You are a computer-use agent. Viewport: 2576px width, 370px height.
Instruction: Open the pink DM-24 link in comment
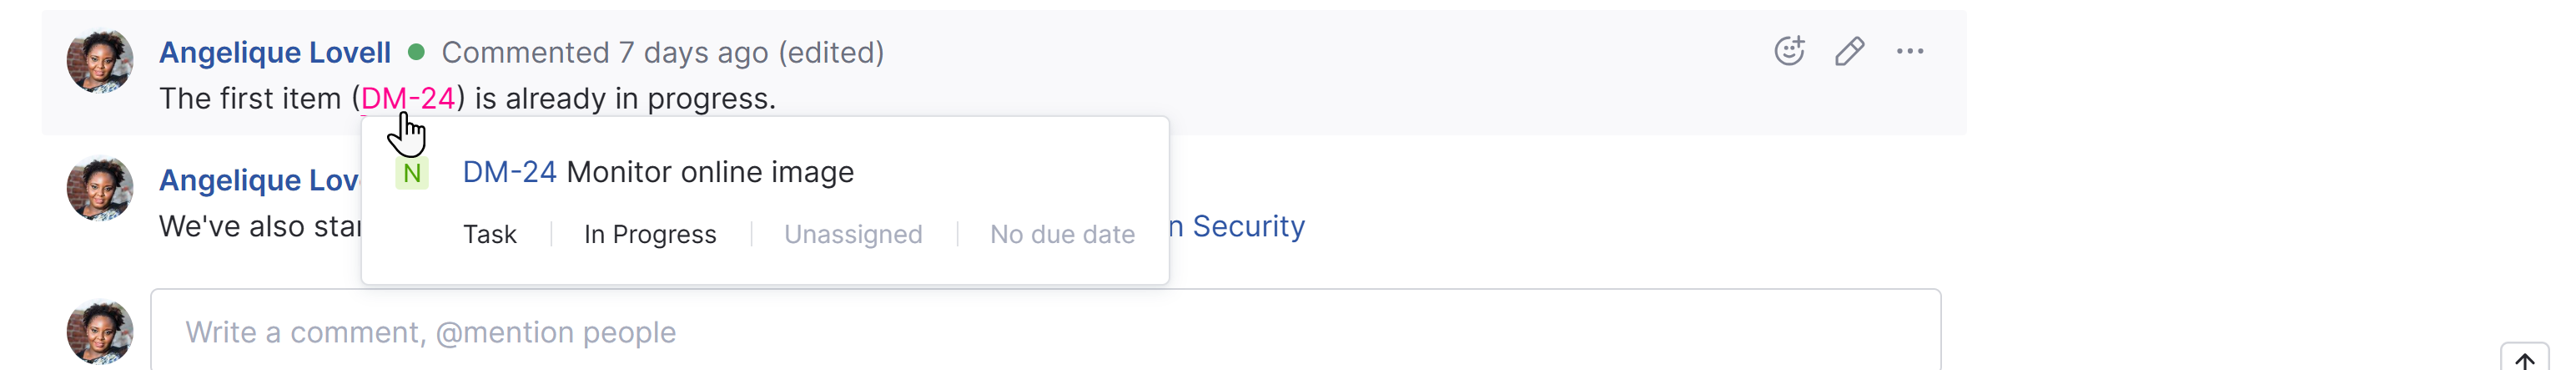[x=408, y=98]
